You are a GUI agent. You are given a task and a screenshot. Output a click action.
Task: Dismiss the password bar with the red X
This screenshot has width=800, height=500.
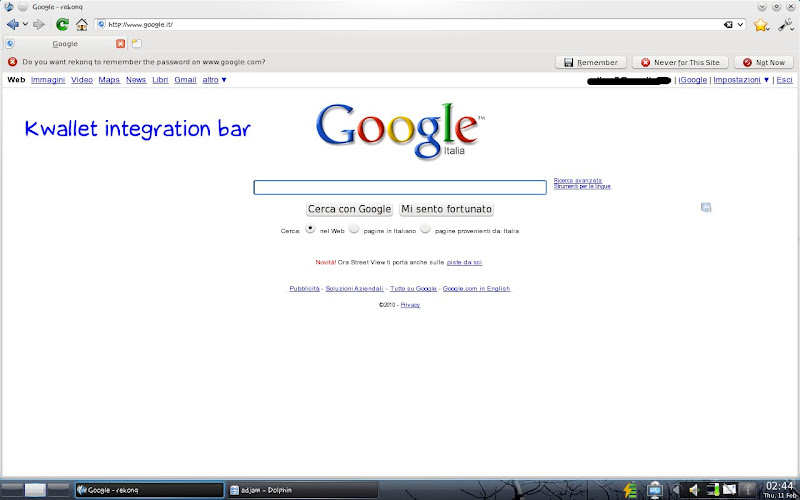[12, 62]
